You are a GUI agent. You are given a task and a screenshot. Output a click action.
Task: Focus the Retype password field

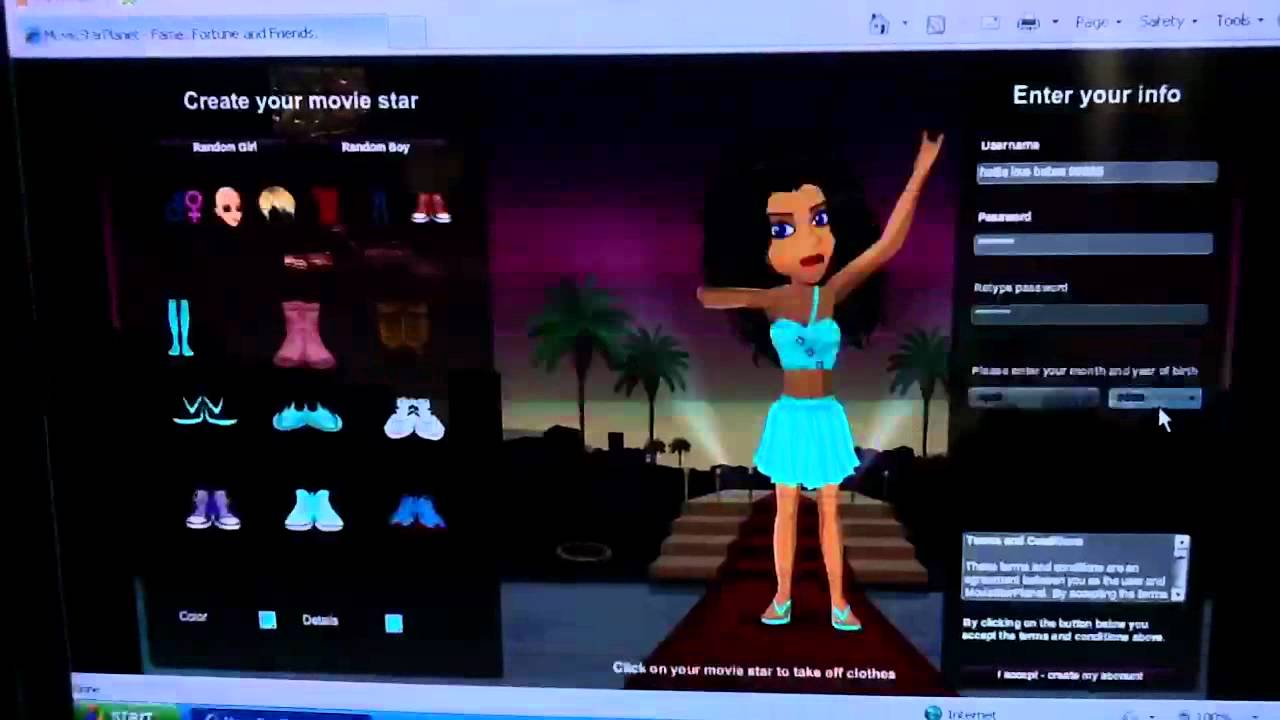(x=1089, y=314)
